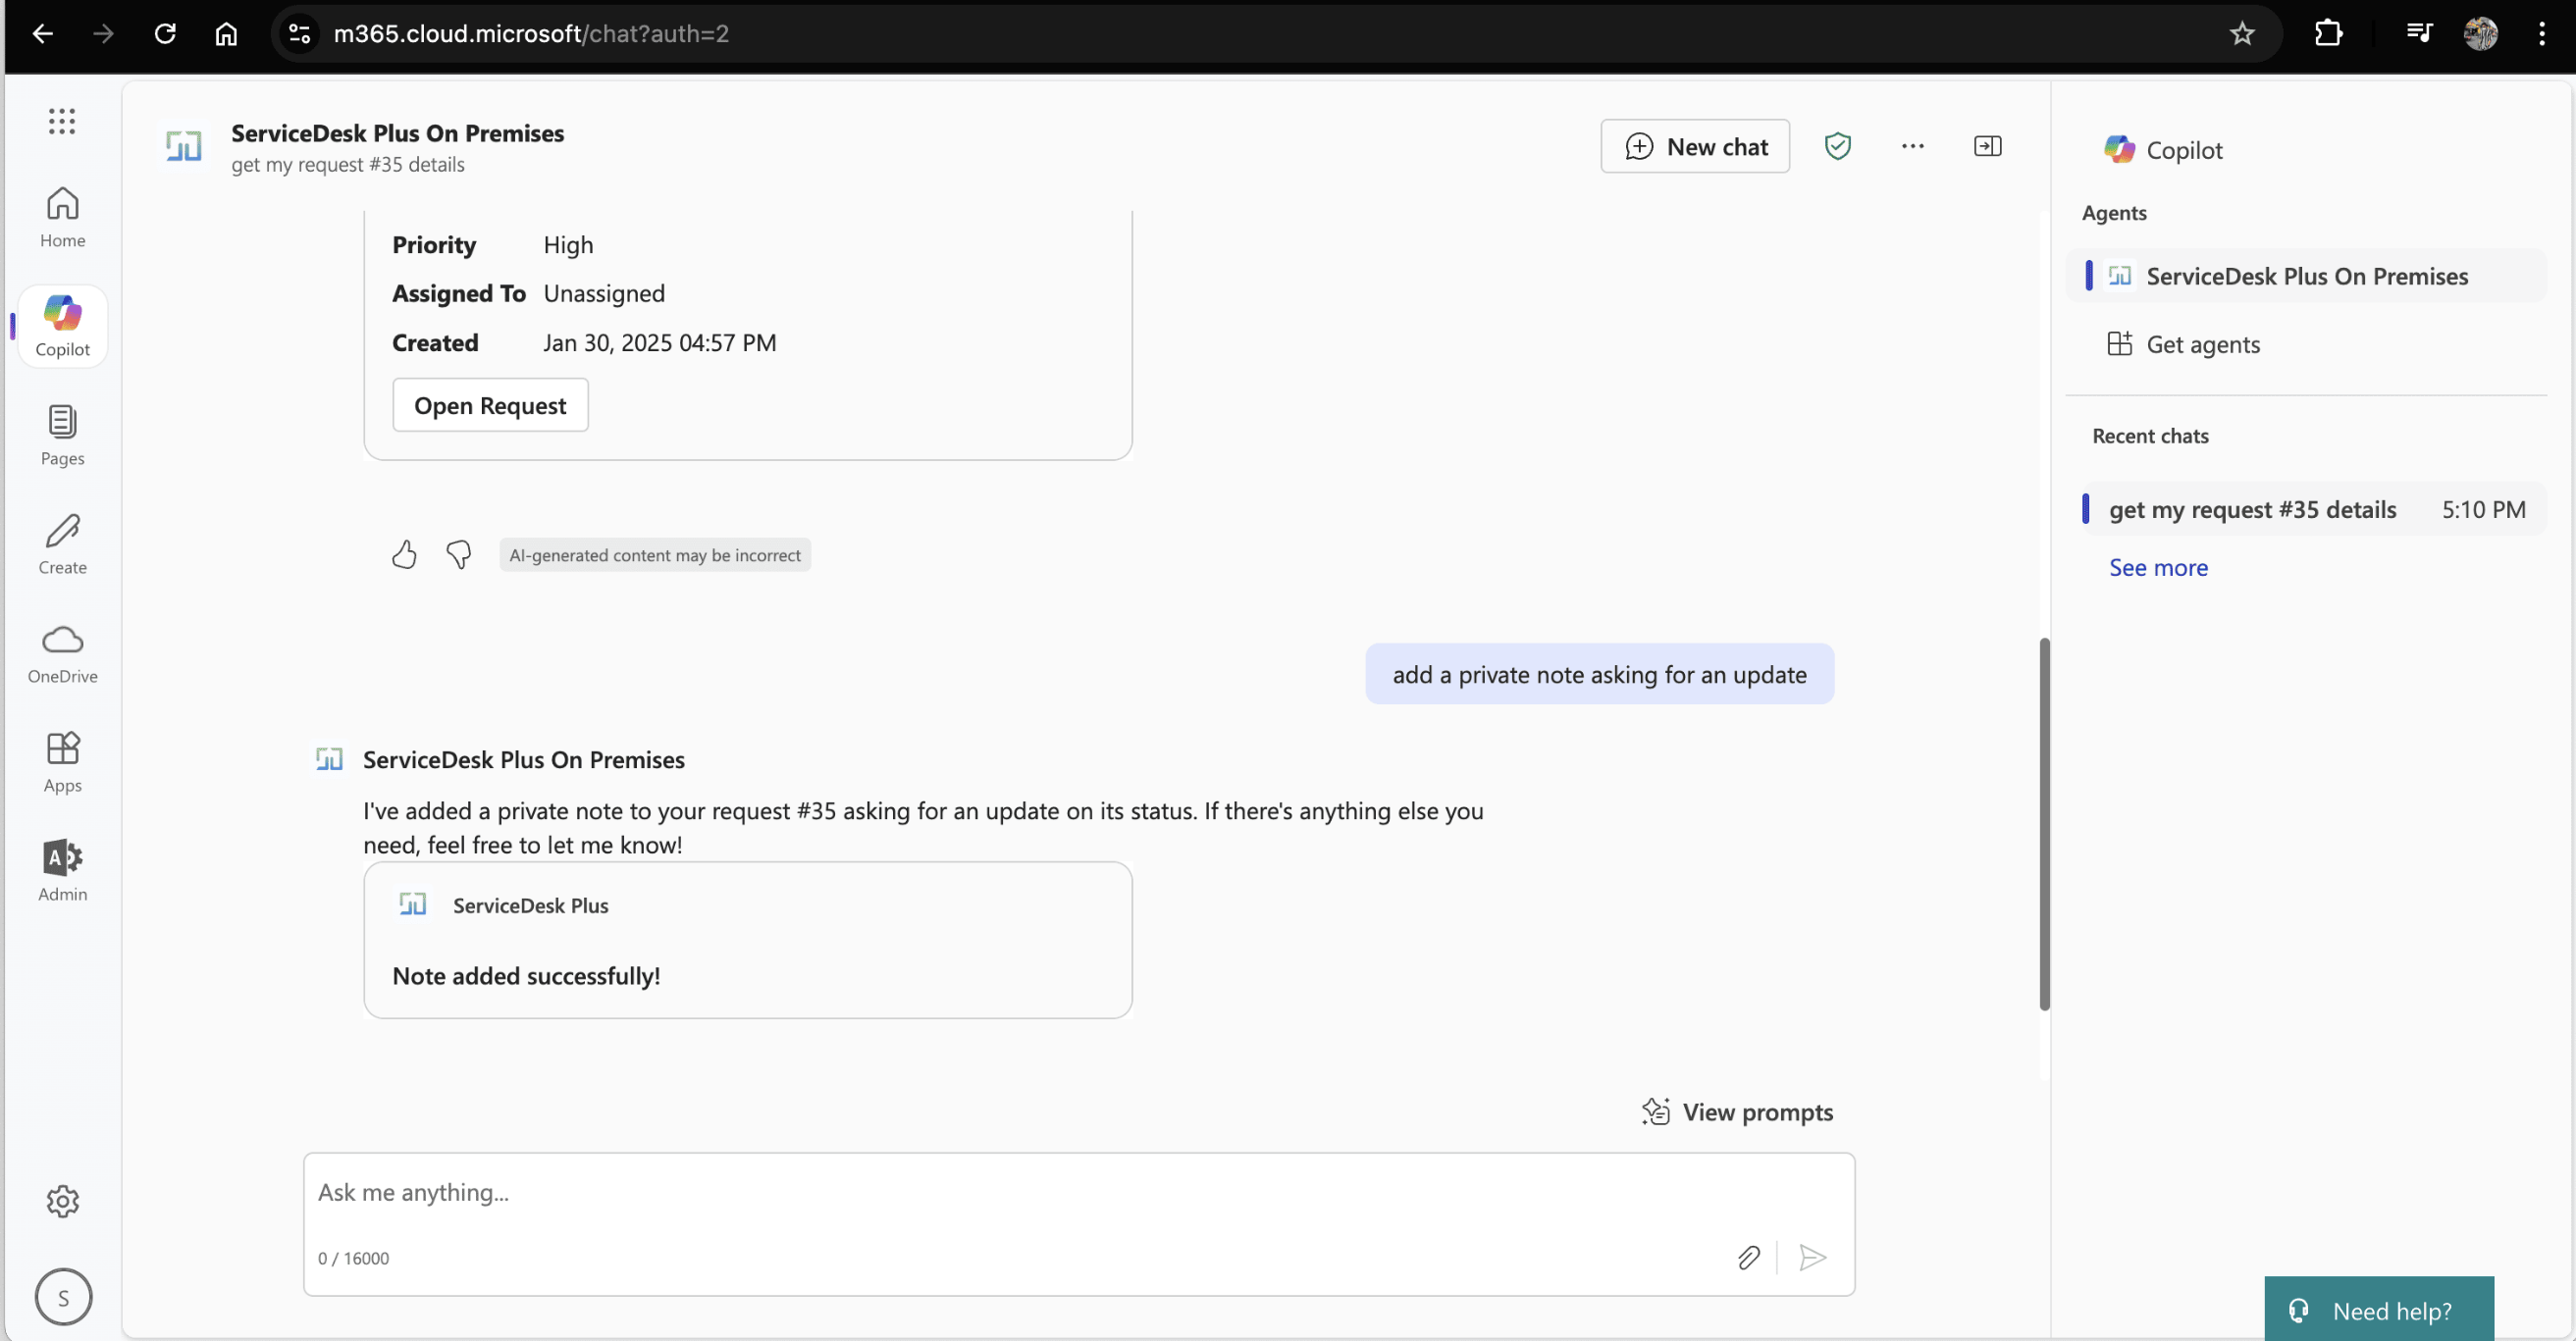Click 'Note added successfully!' text
The height and width of the screenshot is (1341, 2576).
click(526, 975)
